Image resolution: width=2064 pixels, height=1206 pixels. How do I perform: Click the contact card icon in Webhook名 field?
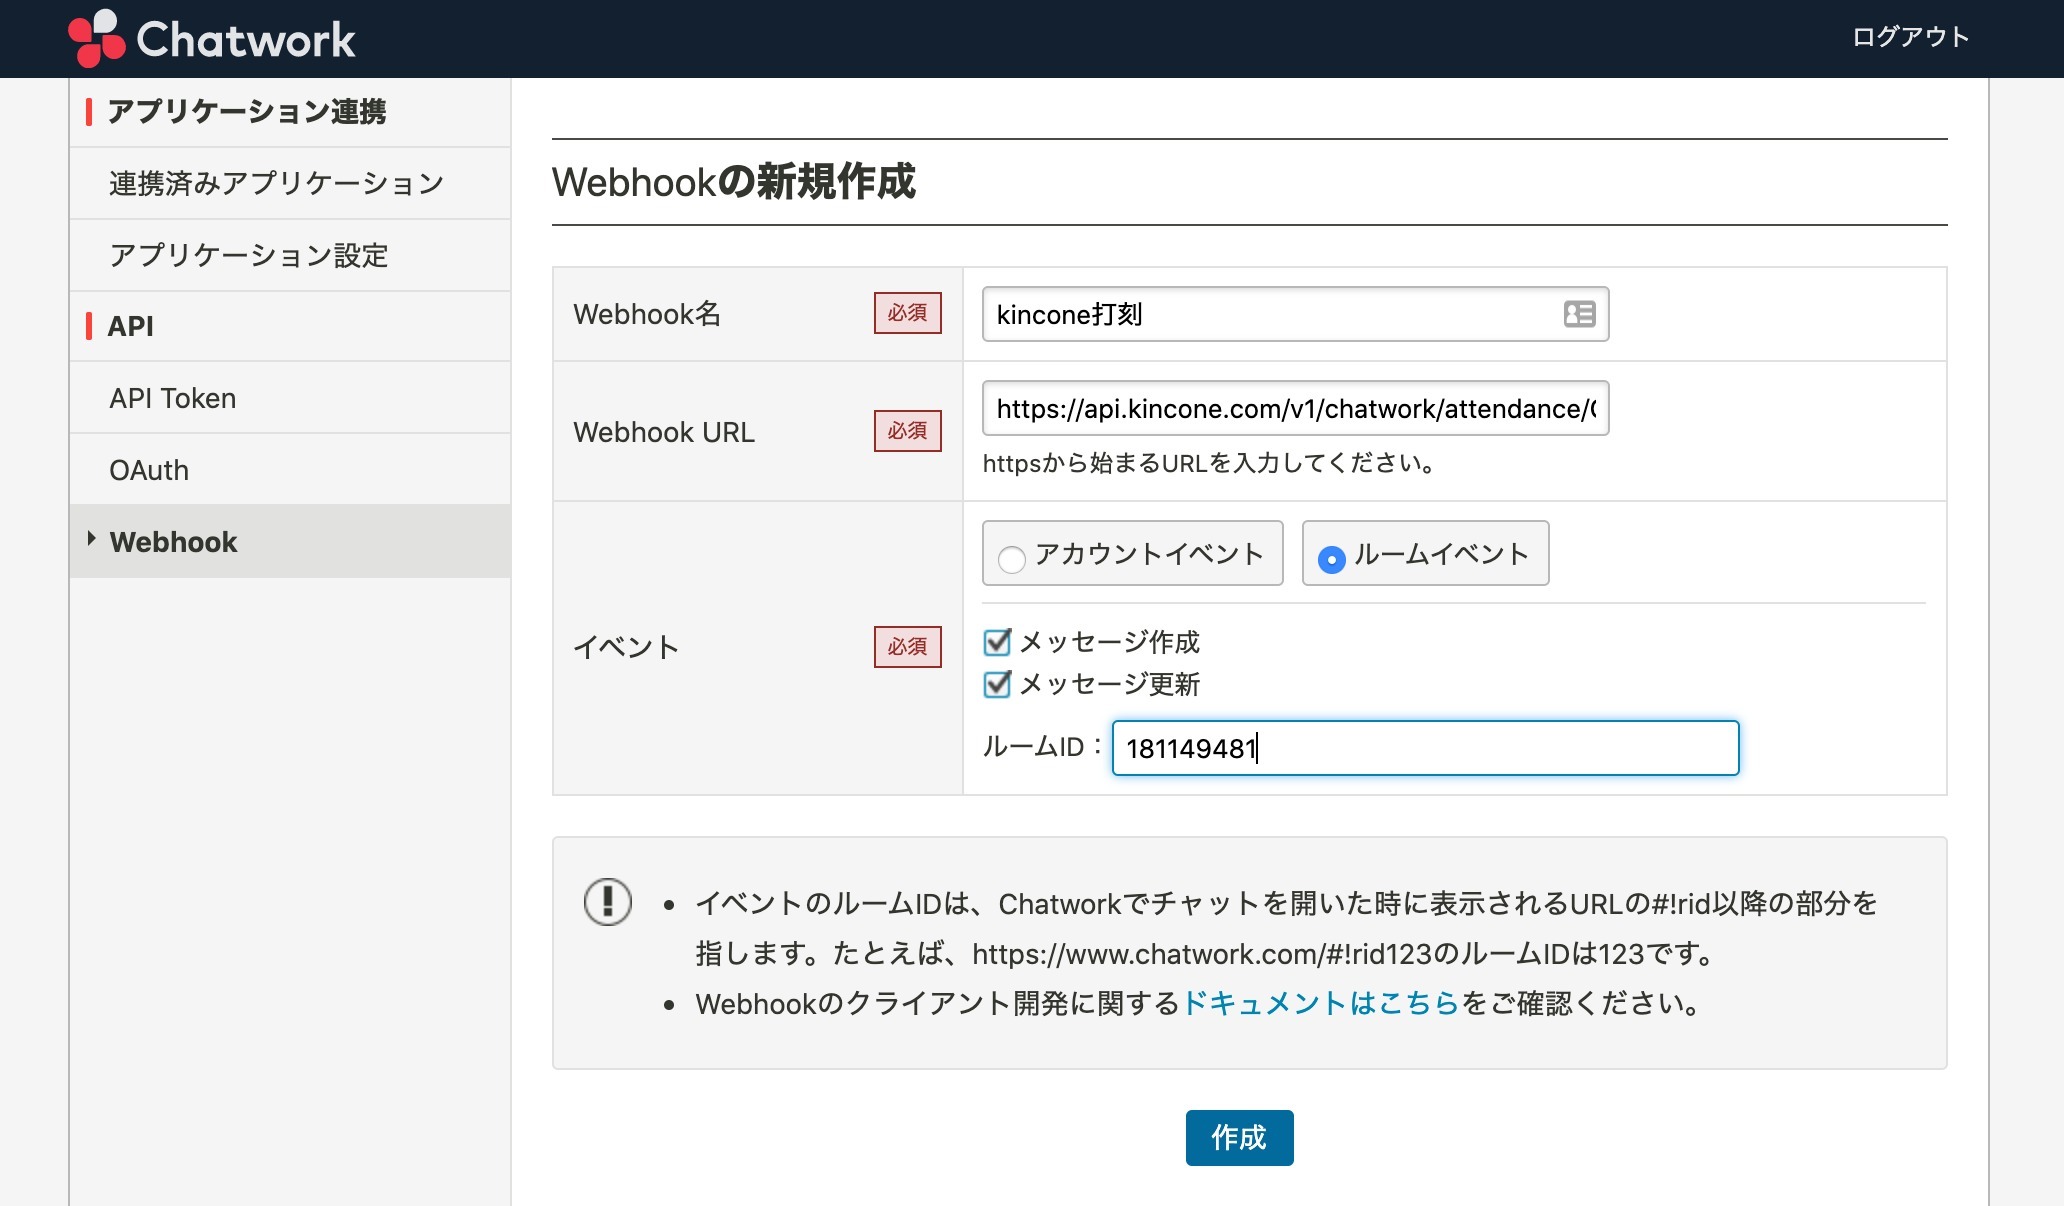(1579, 314)
